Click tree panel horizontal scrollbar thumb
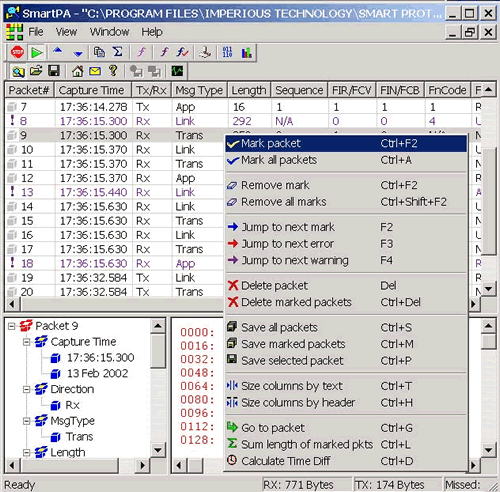The image size is (500, 492). point(70,465)
